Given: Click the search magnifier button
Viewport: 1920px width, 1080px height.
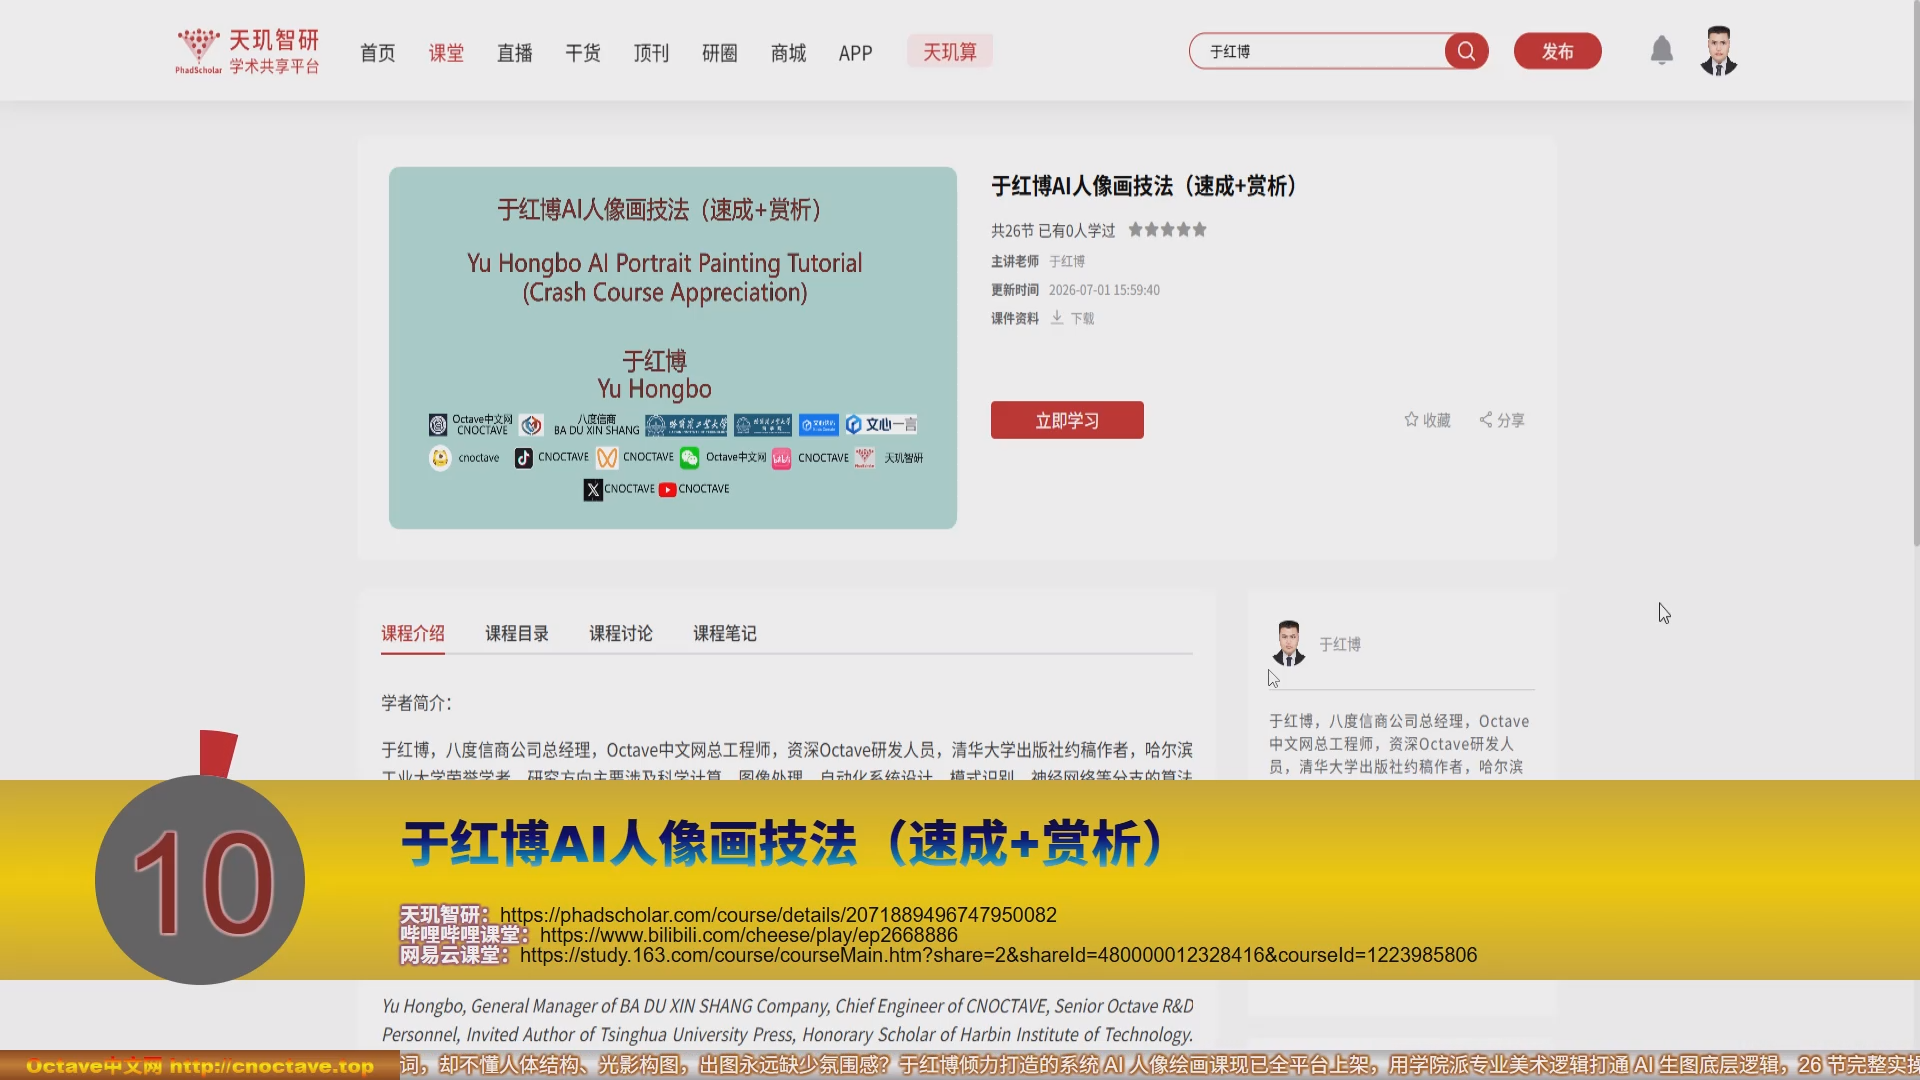Looking at the screenshot, I should (x=1466, y=51).
